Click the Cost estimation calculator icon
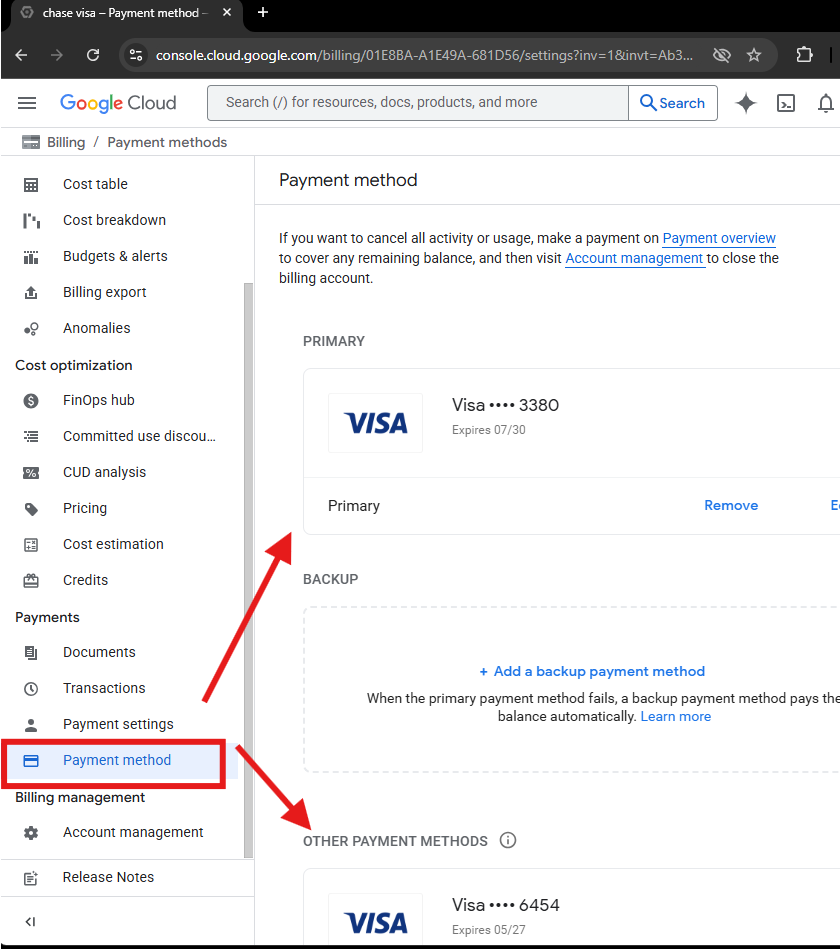840x949 pixels. (31, 545)
